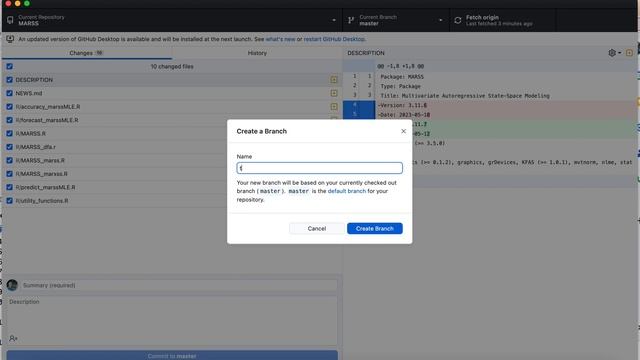The height and width of the screenshot is (360, 640).
Task: Select removed diff line 5 gutter
Action: click(359, 115)
